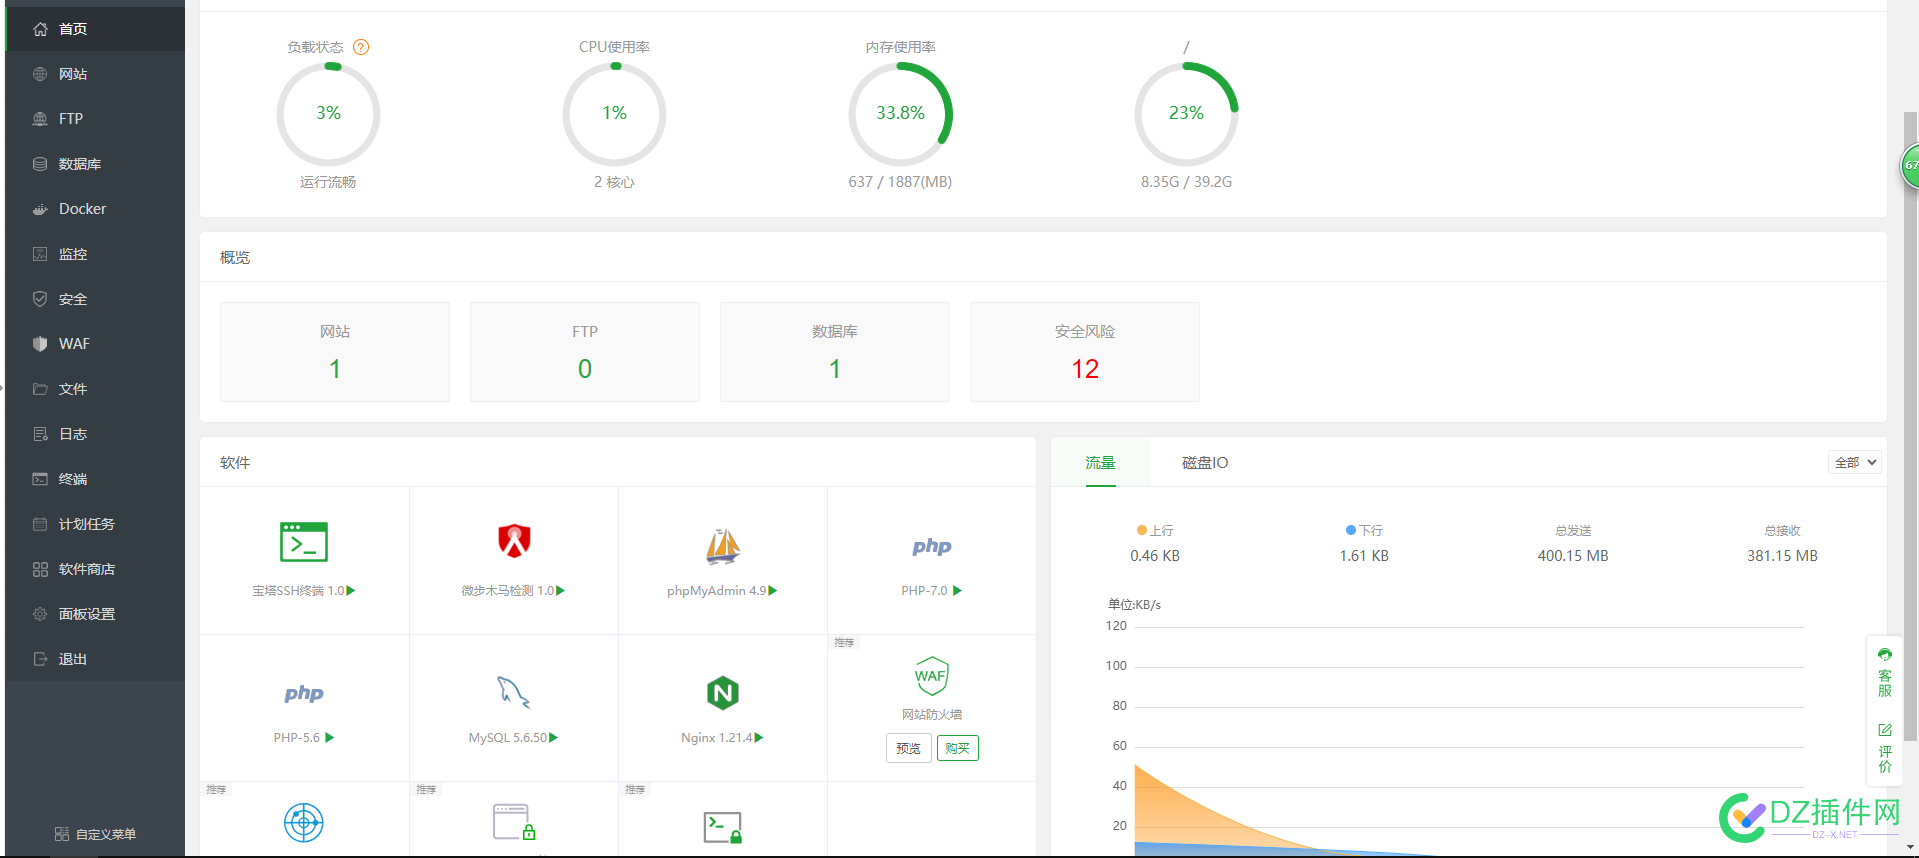Click the 总发送 400.15 MB value
Viewport: 1919px width, 858px height.
tap(1573, 556)
